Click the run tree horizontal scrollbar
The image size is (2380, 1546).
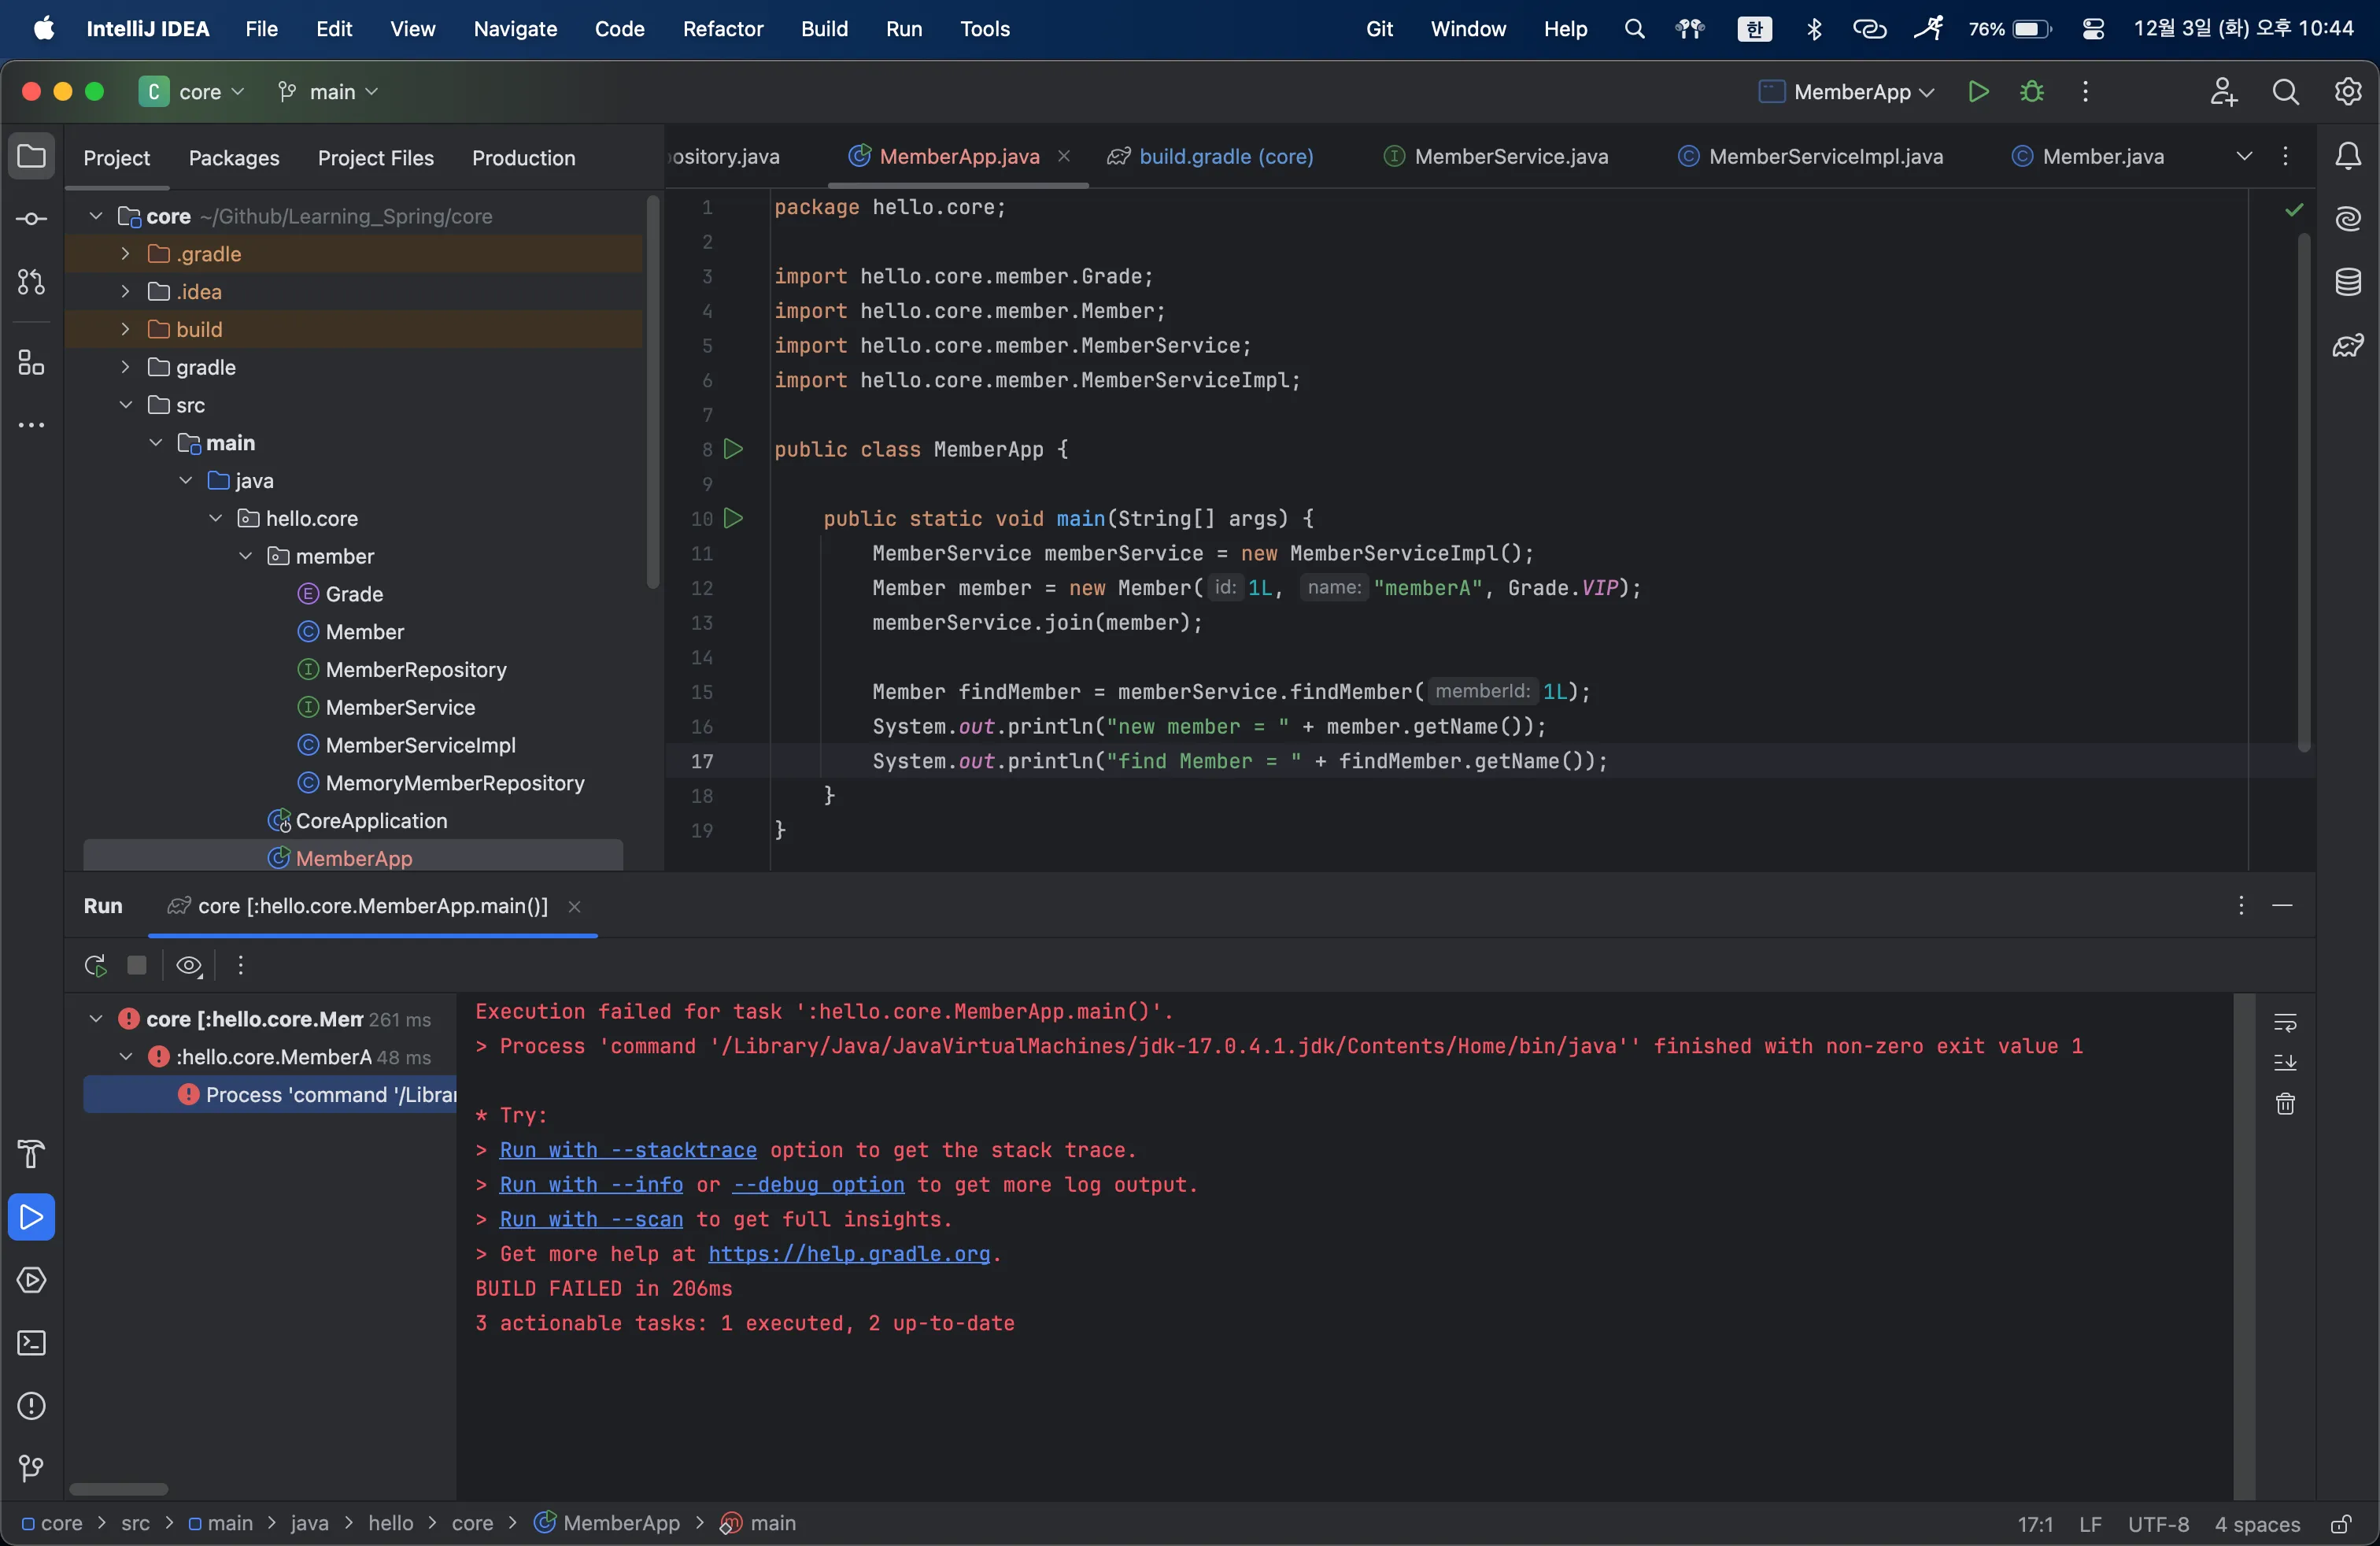pyautogui.click(x=118, y=1489)
